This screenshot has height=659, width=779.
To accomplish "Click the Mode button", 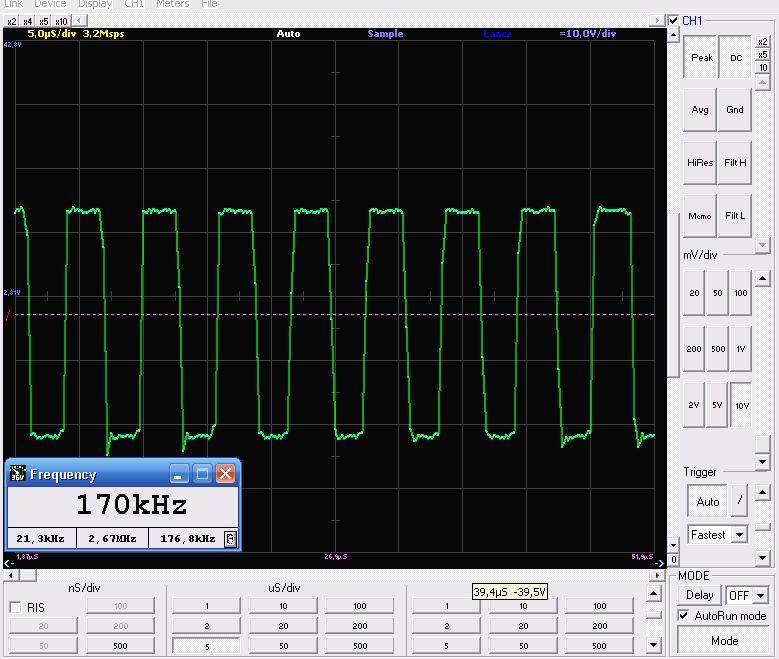I will click(724, 640).
